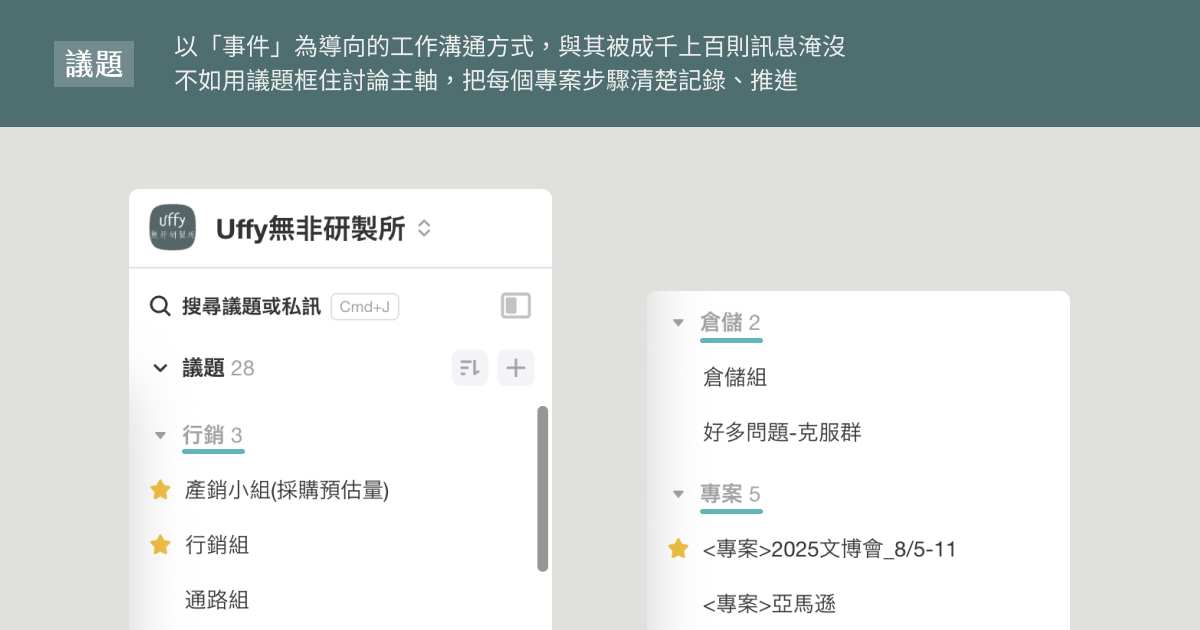Image resolution: width=1200 pixels, height=630 pixels.
Task: Open the 通路組 issue
Action: tap(217, 600)
